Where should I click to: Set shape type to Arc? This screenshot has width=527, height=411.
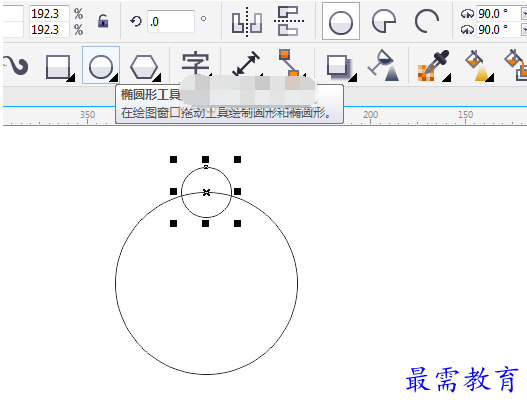pyautogui.click(x=427, y=22)
